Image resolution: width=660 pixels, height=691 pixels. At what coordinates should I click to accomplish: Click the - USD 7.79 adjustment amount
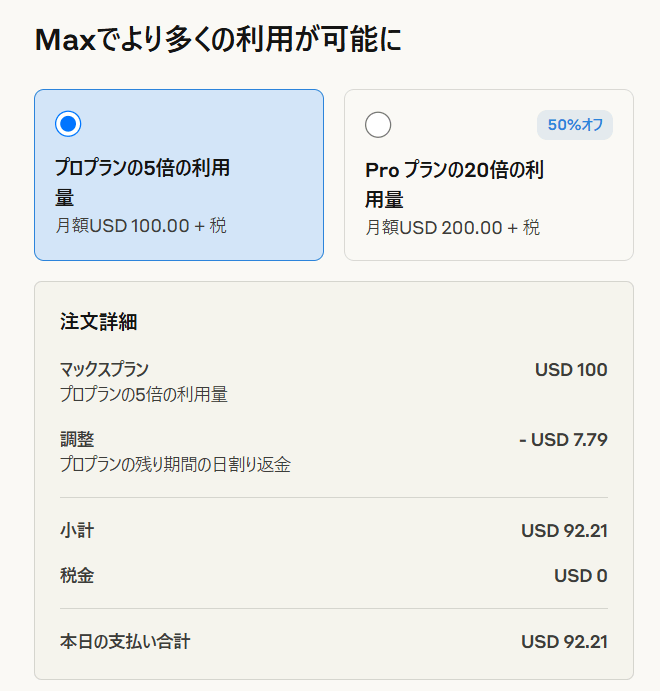(x=564, y=440)
